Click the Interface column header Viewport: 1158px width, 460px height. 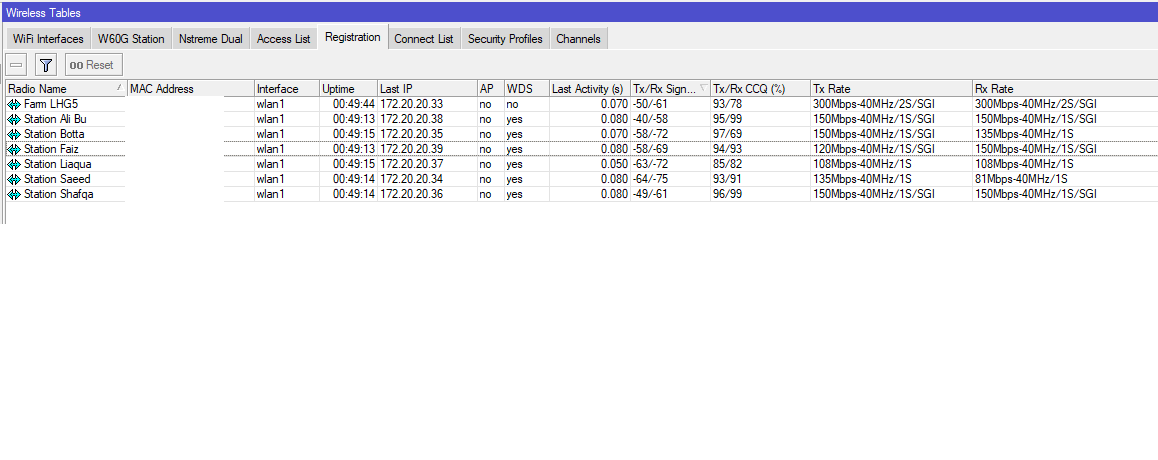(x=287, y=89)
